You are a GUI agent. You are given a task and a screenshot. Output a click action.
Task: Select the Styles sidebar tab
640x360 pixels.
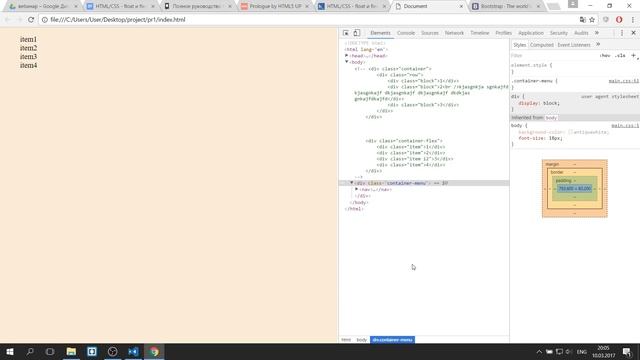pos(520,45)
